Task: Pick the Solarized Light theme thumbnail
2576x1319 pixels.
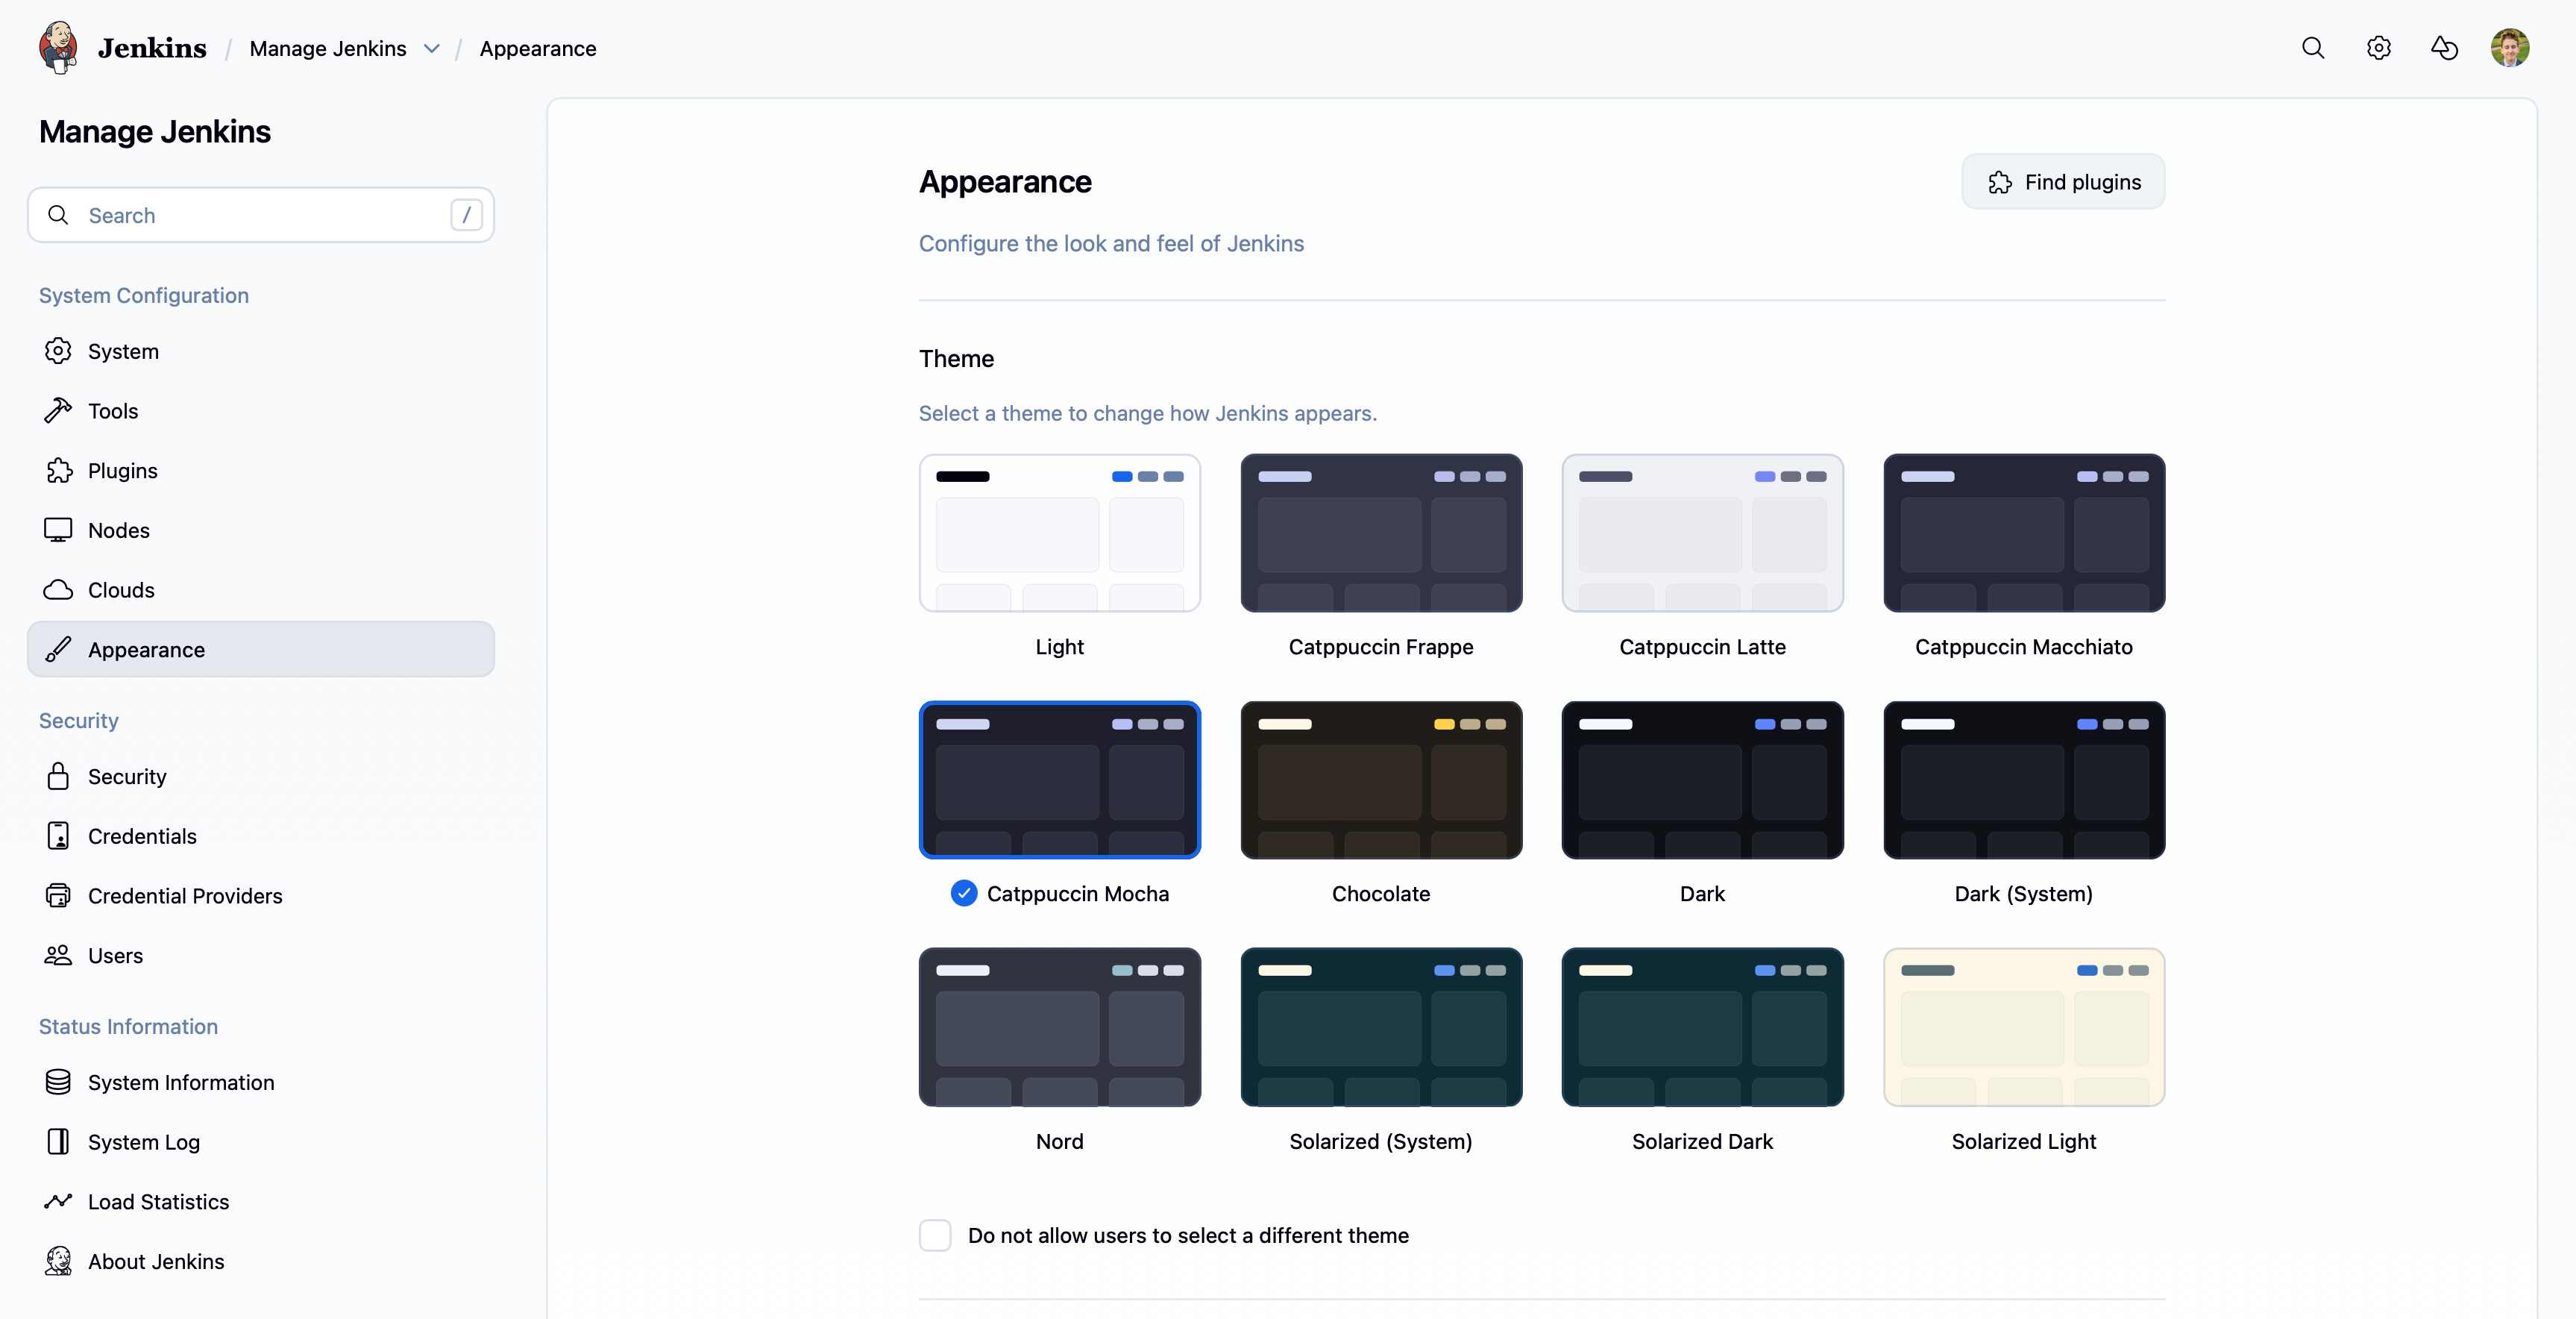Action: pos(2023,1027)
